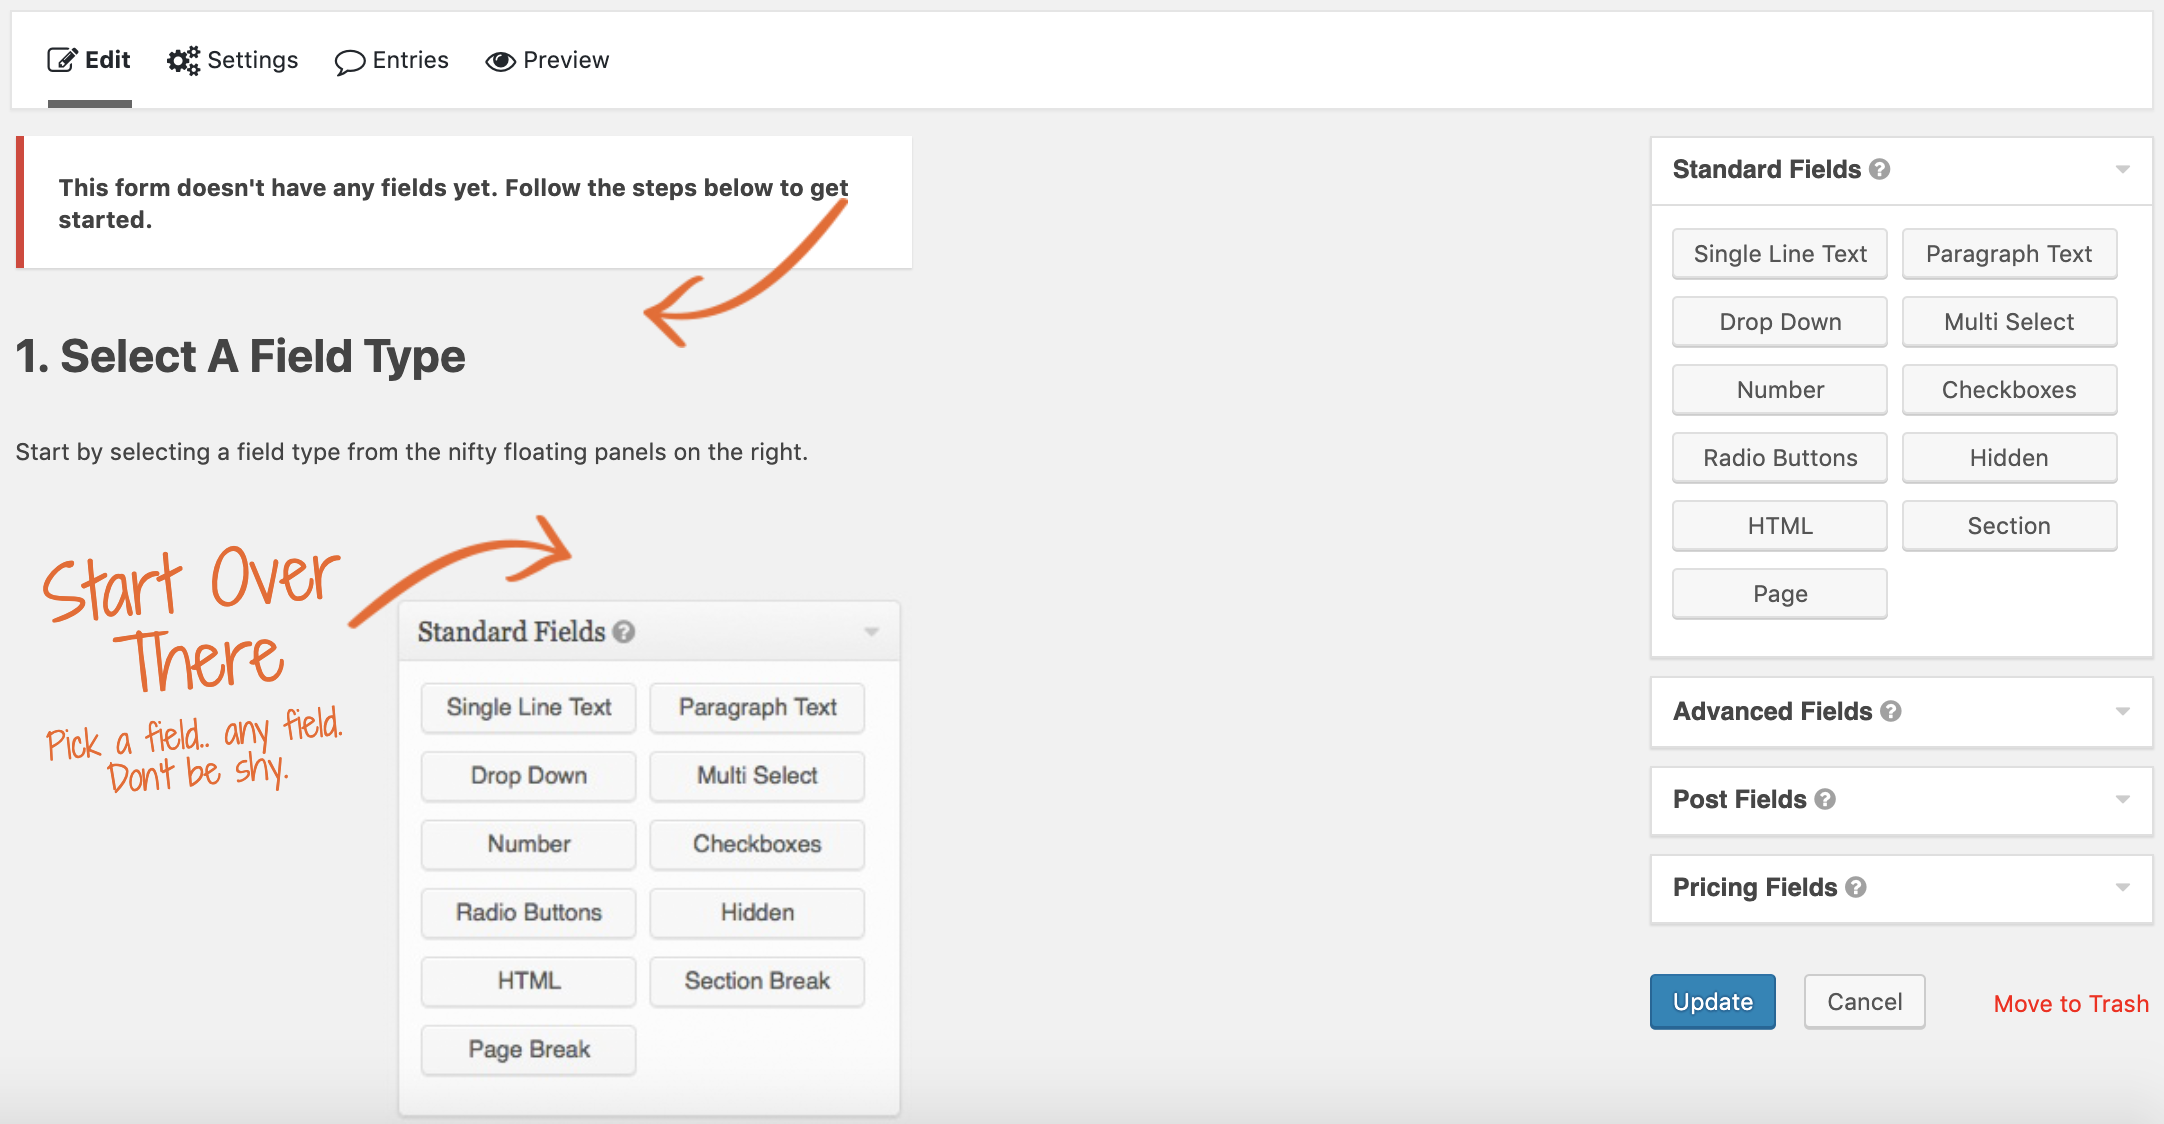The width and height of the screenshot is (2164, 1124).
Task: Open the Pricing Fields help icon
Action: click(1858, 887)
